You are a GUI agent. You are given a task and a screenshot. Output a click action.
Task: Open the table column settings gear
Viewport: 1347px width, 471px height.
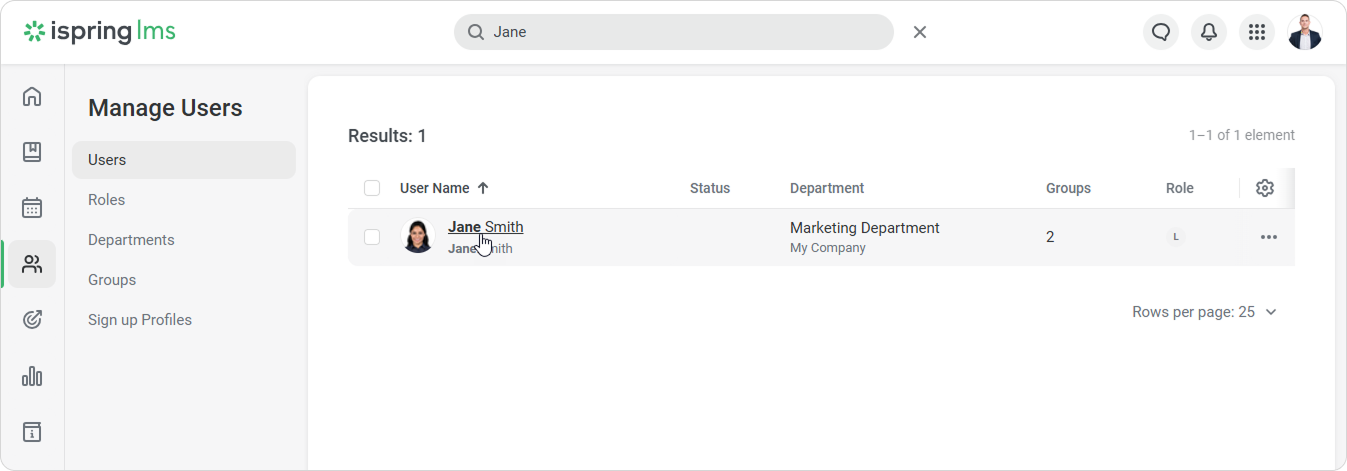1264,188
